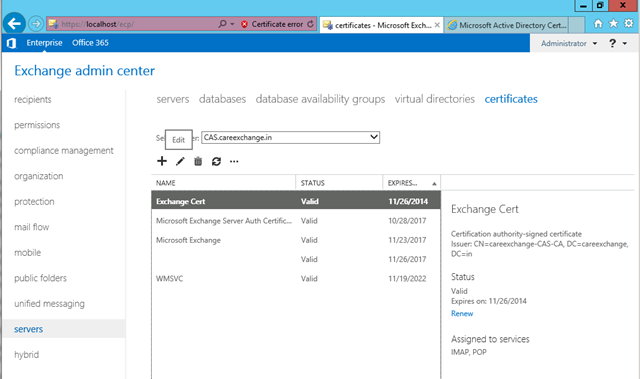The height and width of the screenshot is (379, 640).
Task: Open mobile in left navigation
Action: point(27,253)
